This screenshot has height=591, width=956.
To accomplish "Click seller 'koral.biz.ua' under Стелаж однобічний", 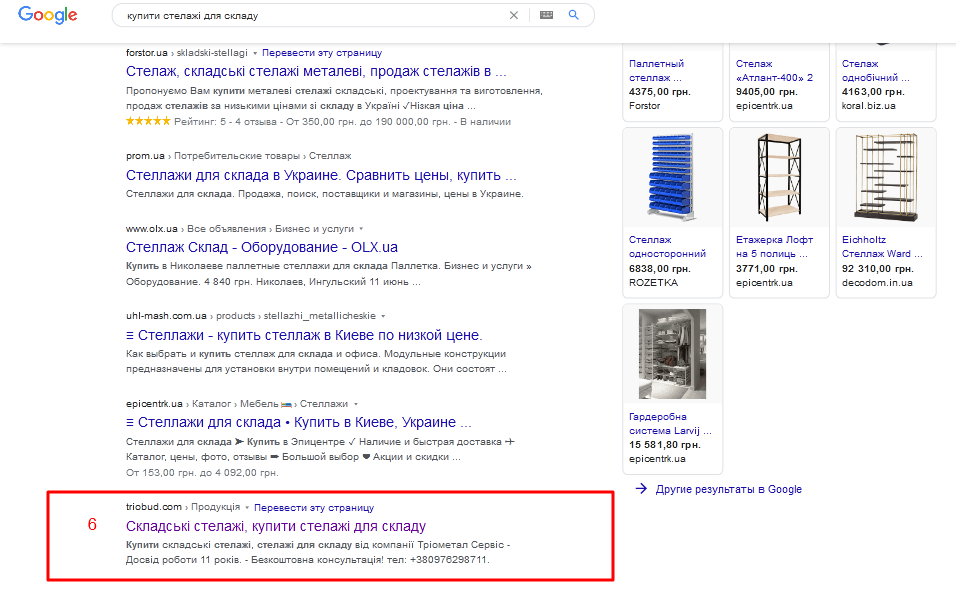I will (869, 106).
